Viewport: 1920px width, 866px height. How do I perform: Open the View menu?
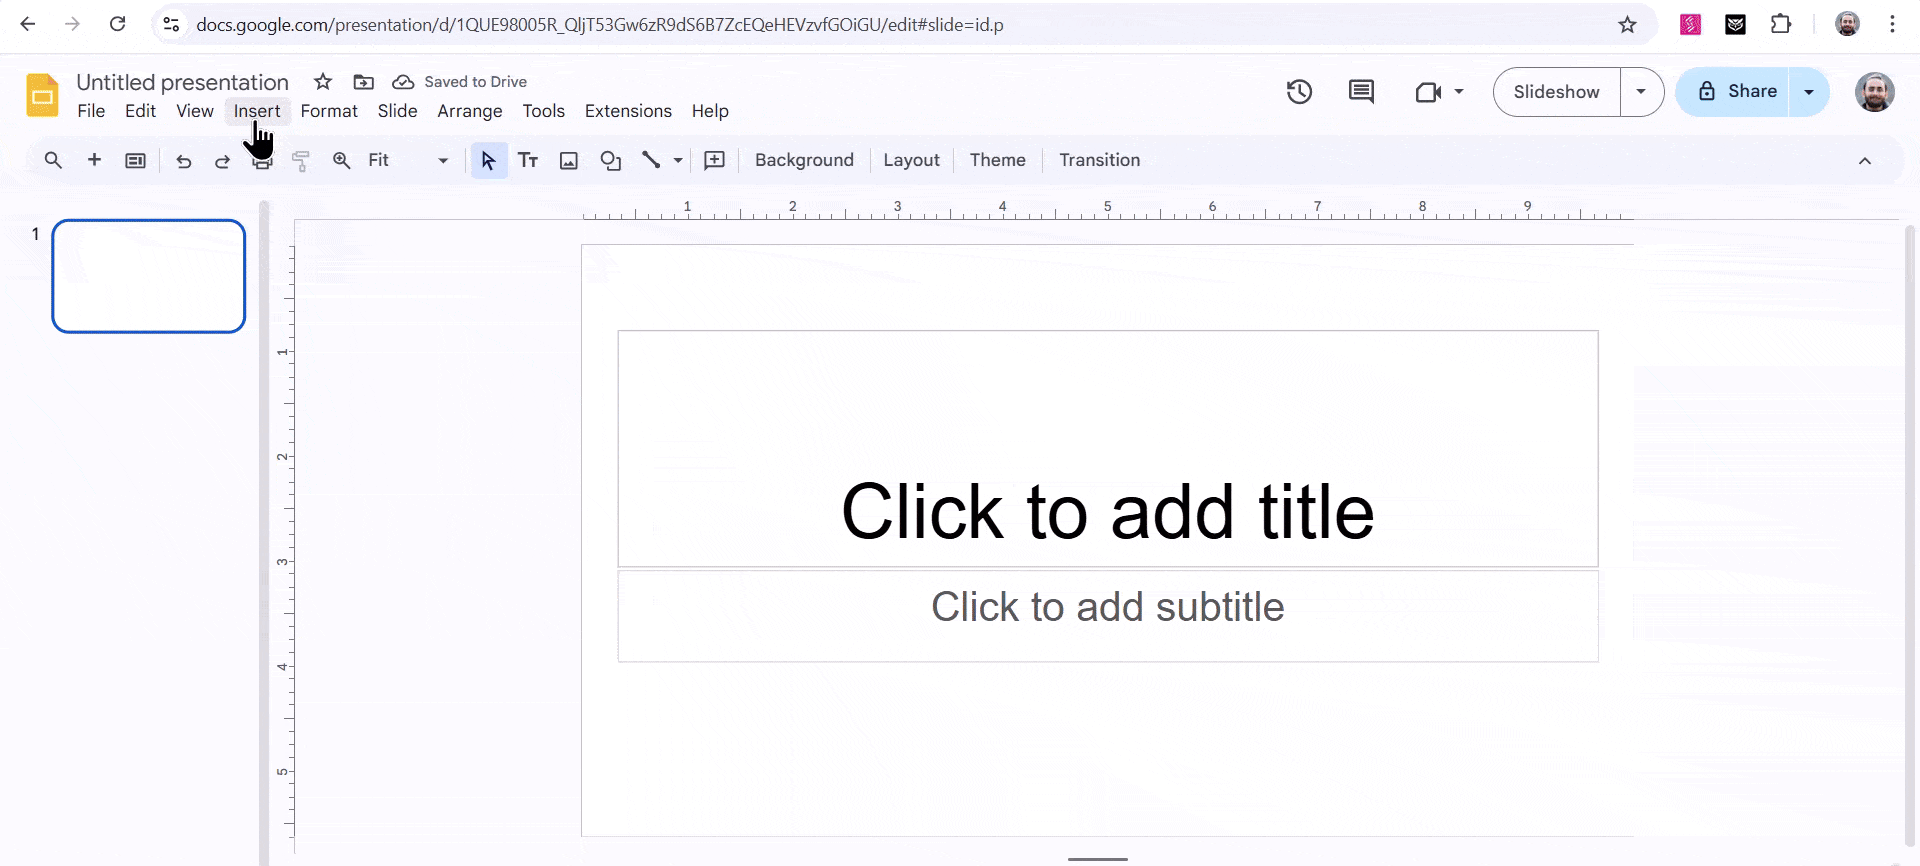[x=195, y=111]
